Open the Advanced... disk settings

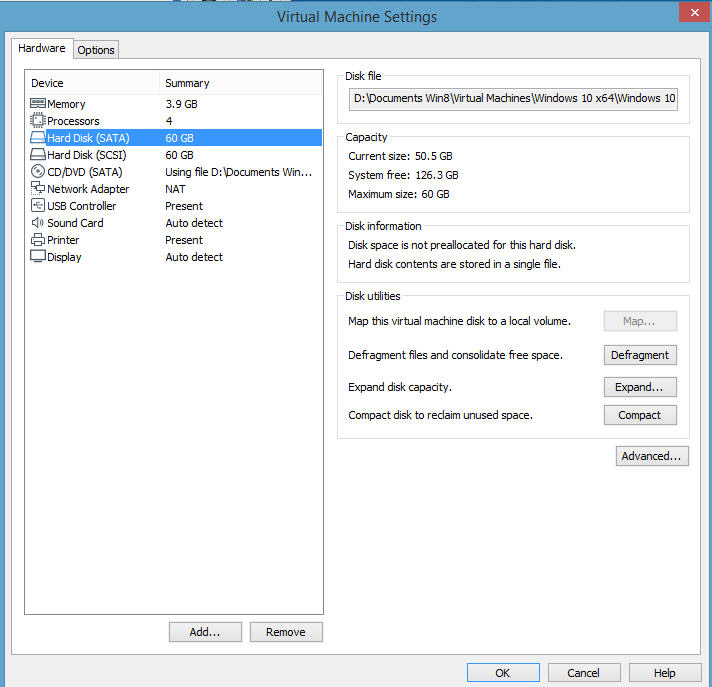pyautogui.click(x=652, y=456)
